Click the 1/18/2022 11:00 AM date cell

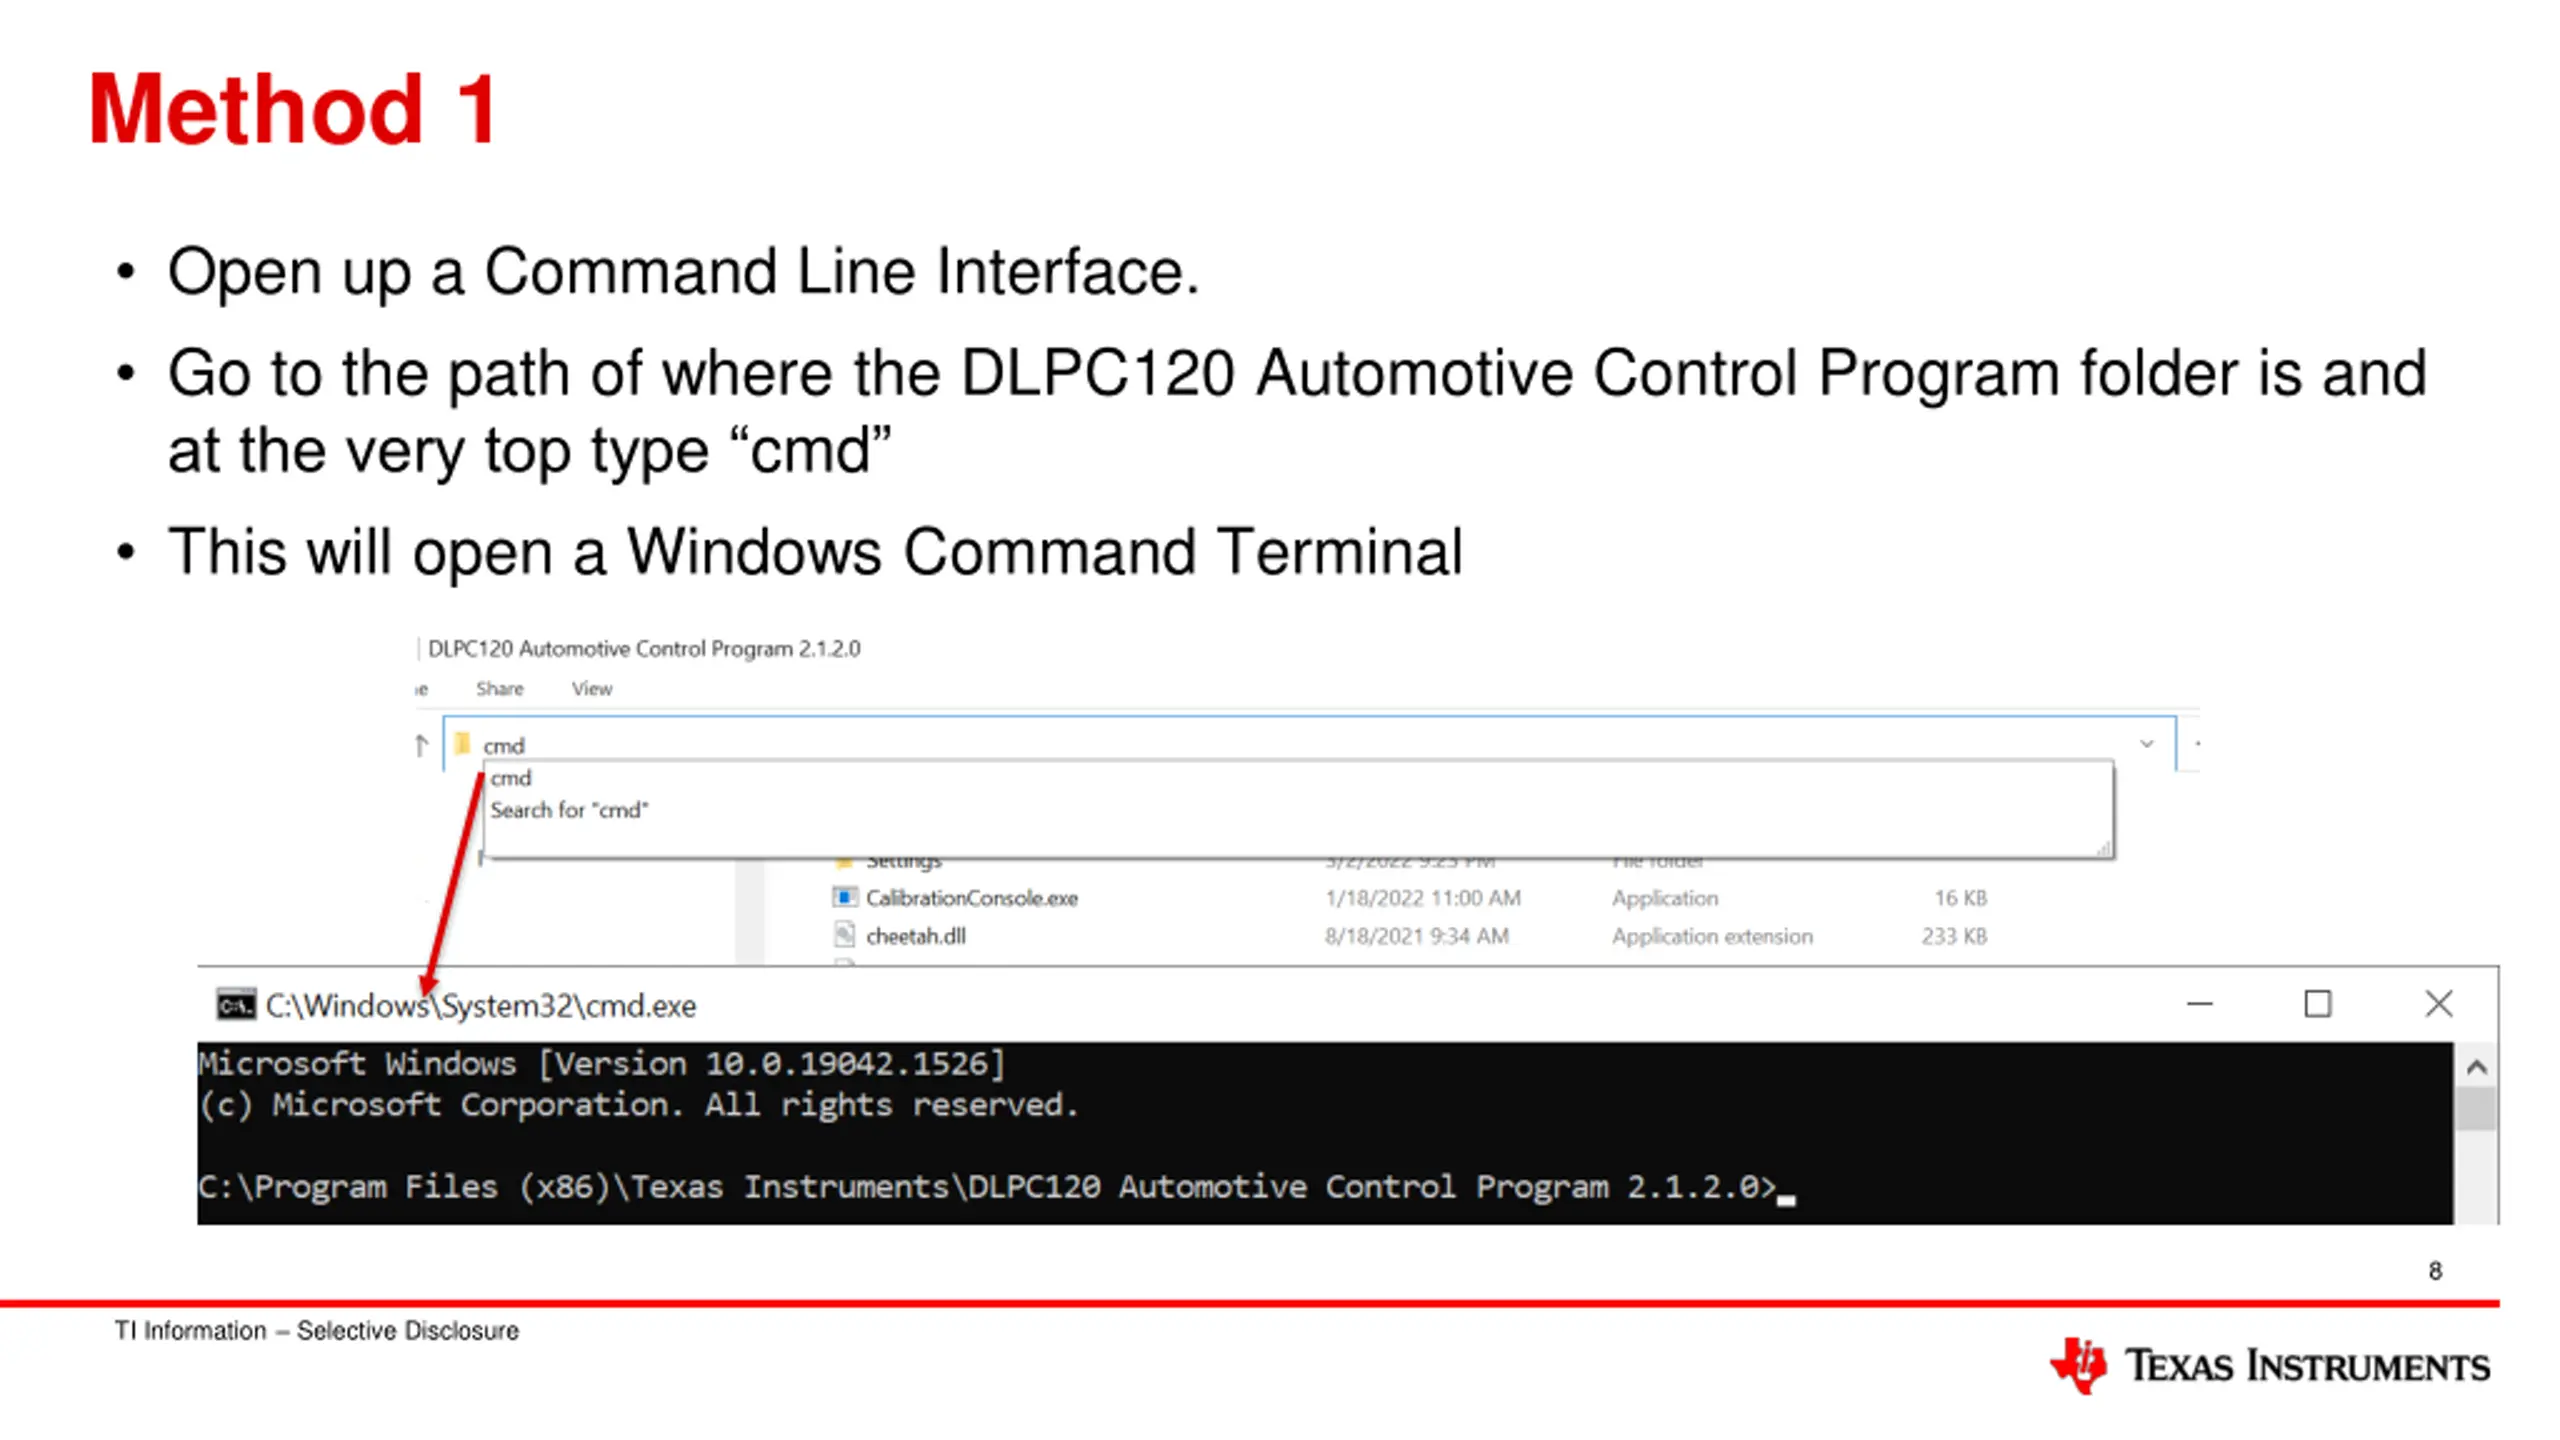point(1423,898)
